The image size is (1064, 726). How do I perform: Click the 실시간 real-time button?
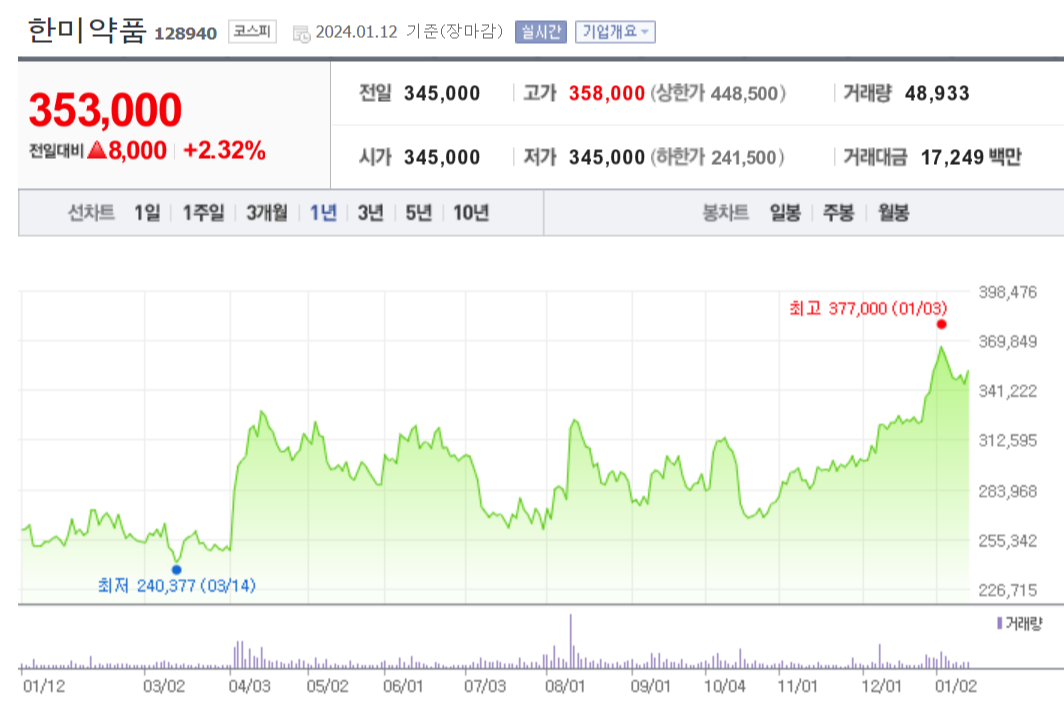[541, 32]
